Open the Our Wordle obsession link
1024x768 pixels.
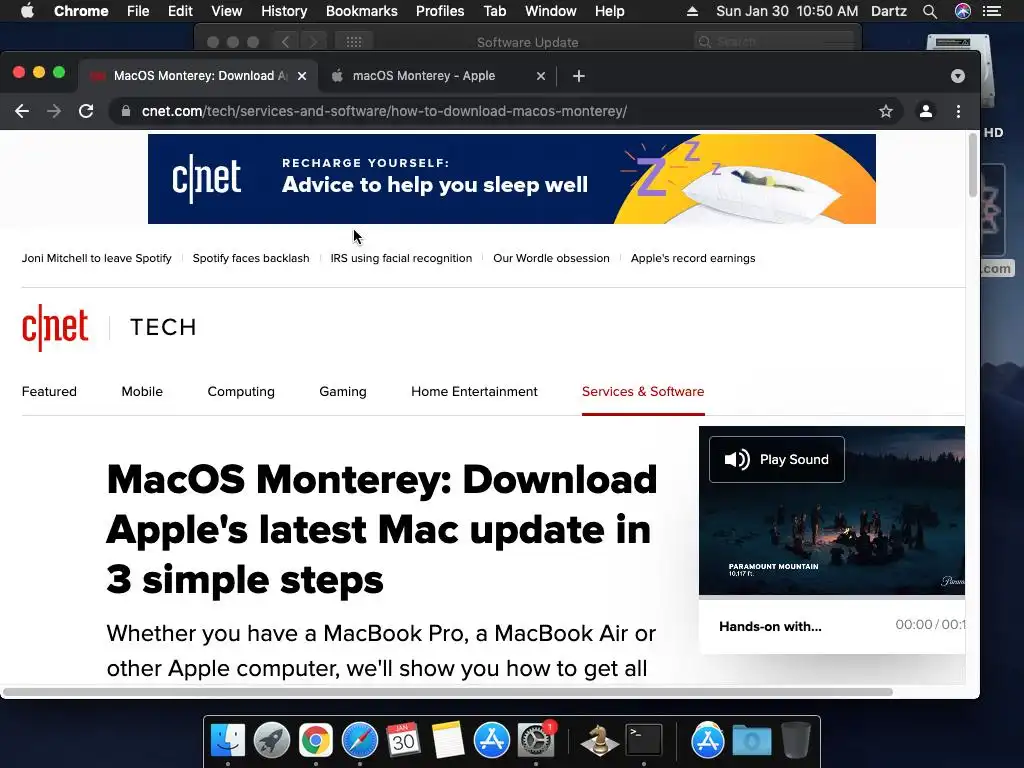click(x=551, y=258)
